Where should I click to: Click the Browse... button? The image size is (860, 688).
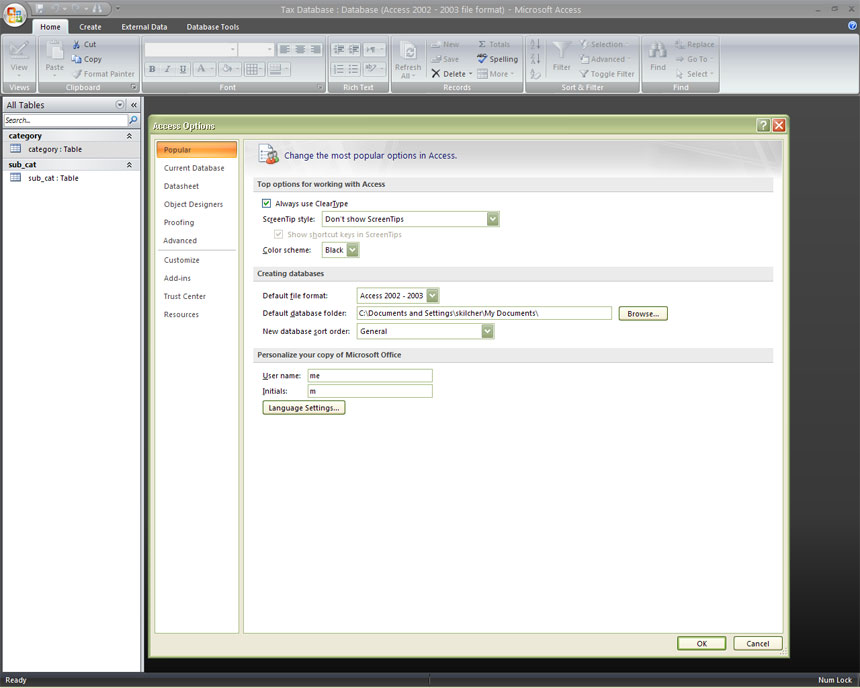click(x=643, y=313)
